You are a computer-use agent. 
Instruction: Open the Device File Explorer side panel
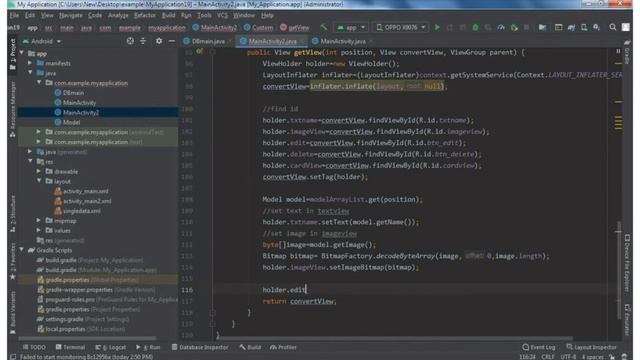(627, 263)
